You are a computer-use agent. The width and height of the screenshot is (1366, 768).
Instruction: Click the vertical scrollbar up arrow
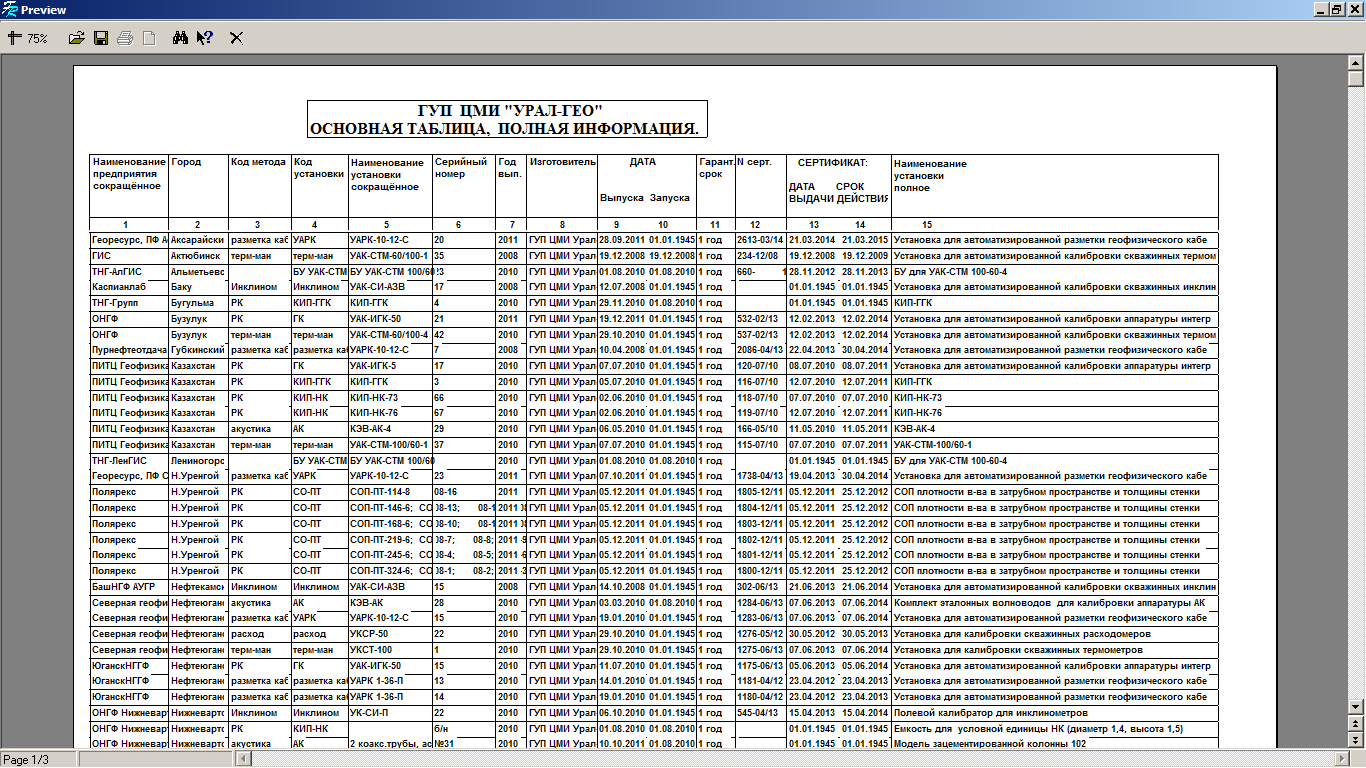coord(1355,63)
